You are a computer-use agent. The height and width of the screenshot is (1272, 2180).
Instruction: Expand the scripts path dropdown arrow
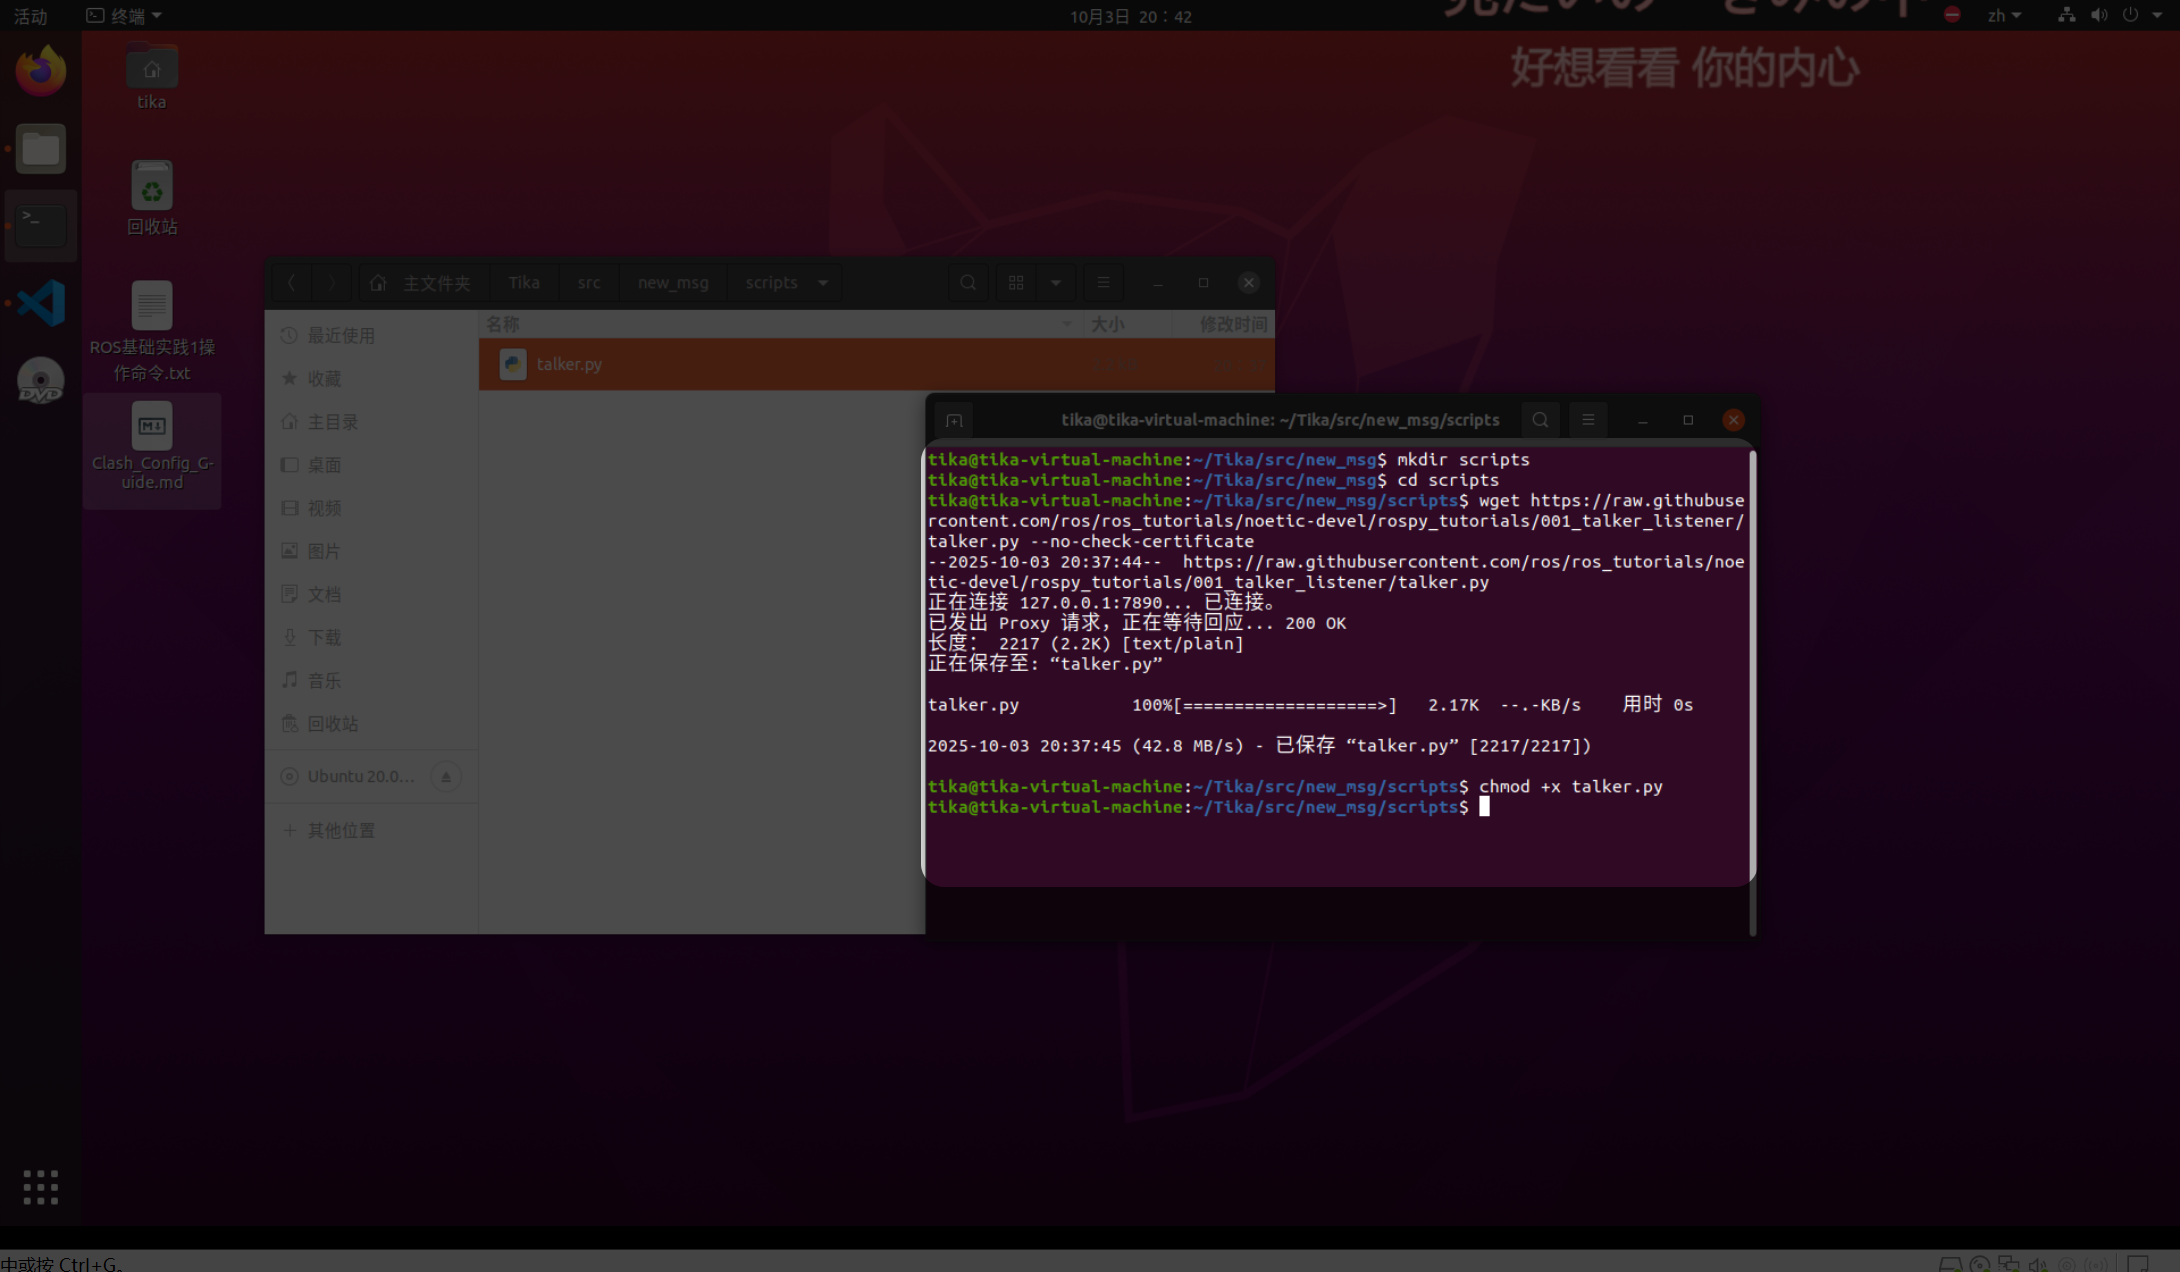[x=823, y=283]
